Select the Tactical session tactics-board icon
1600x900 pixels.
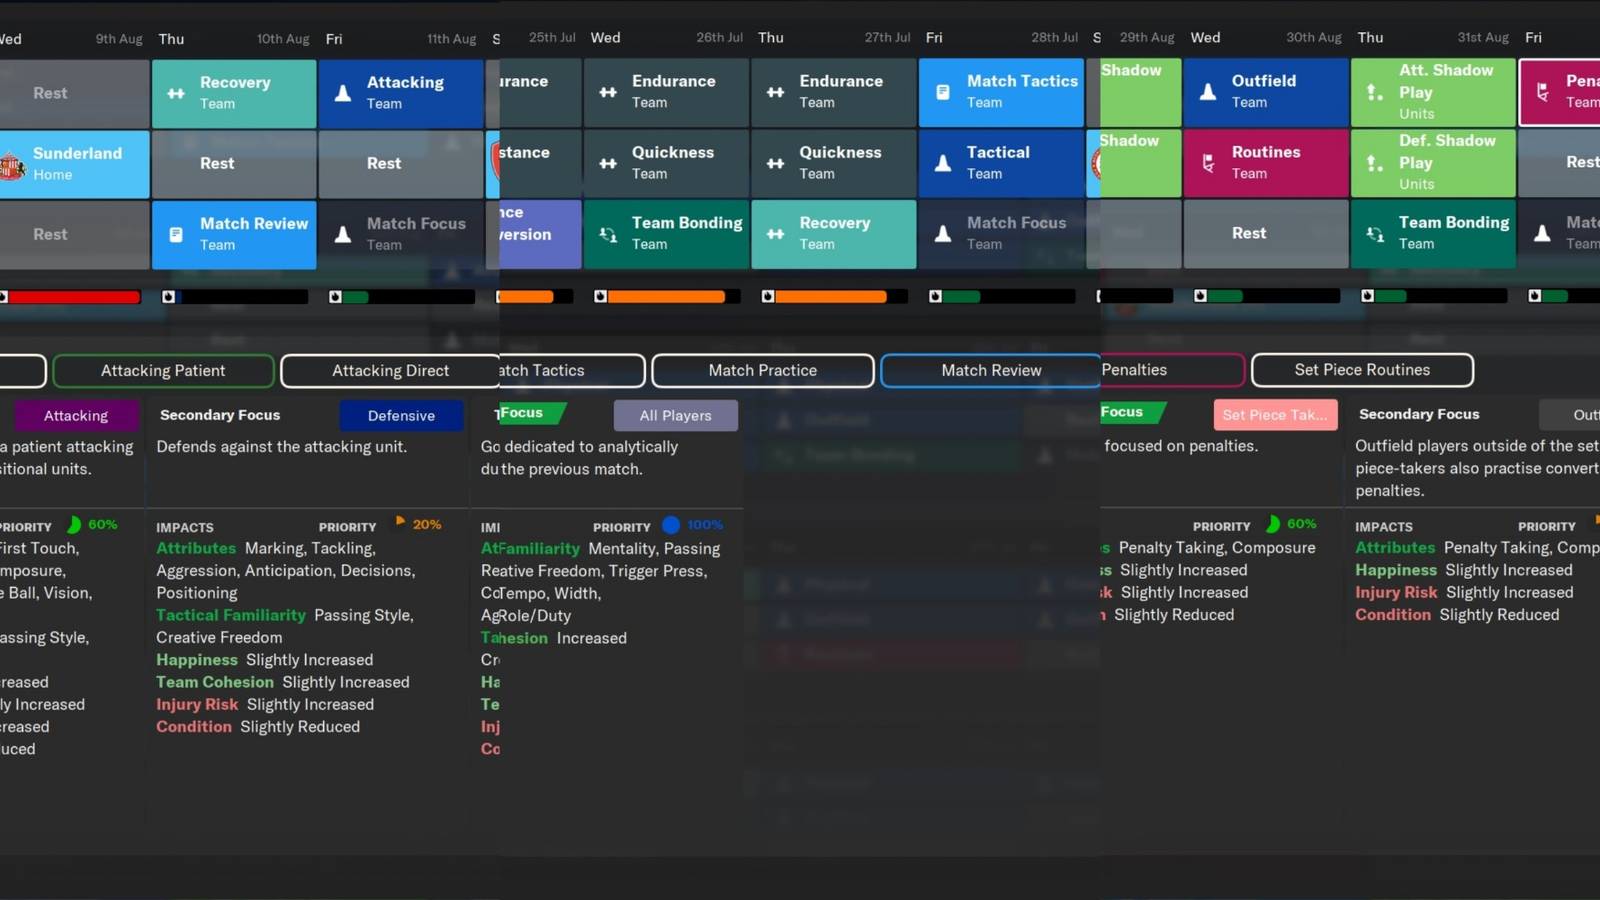[x=941, y=163]
